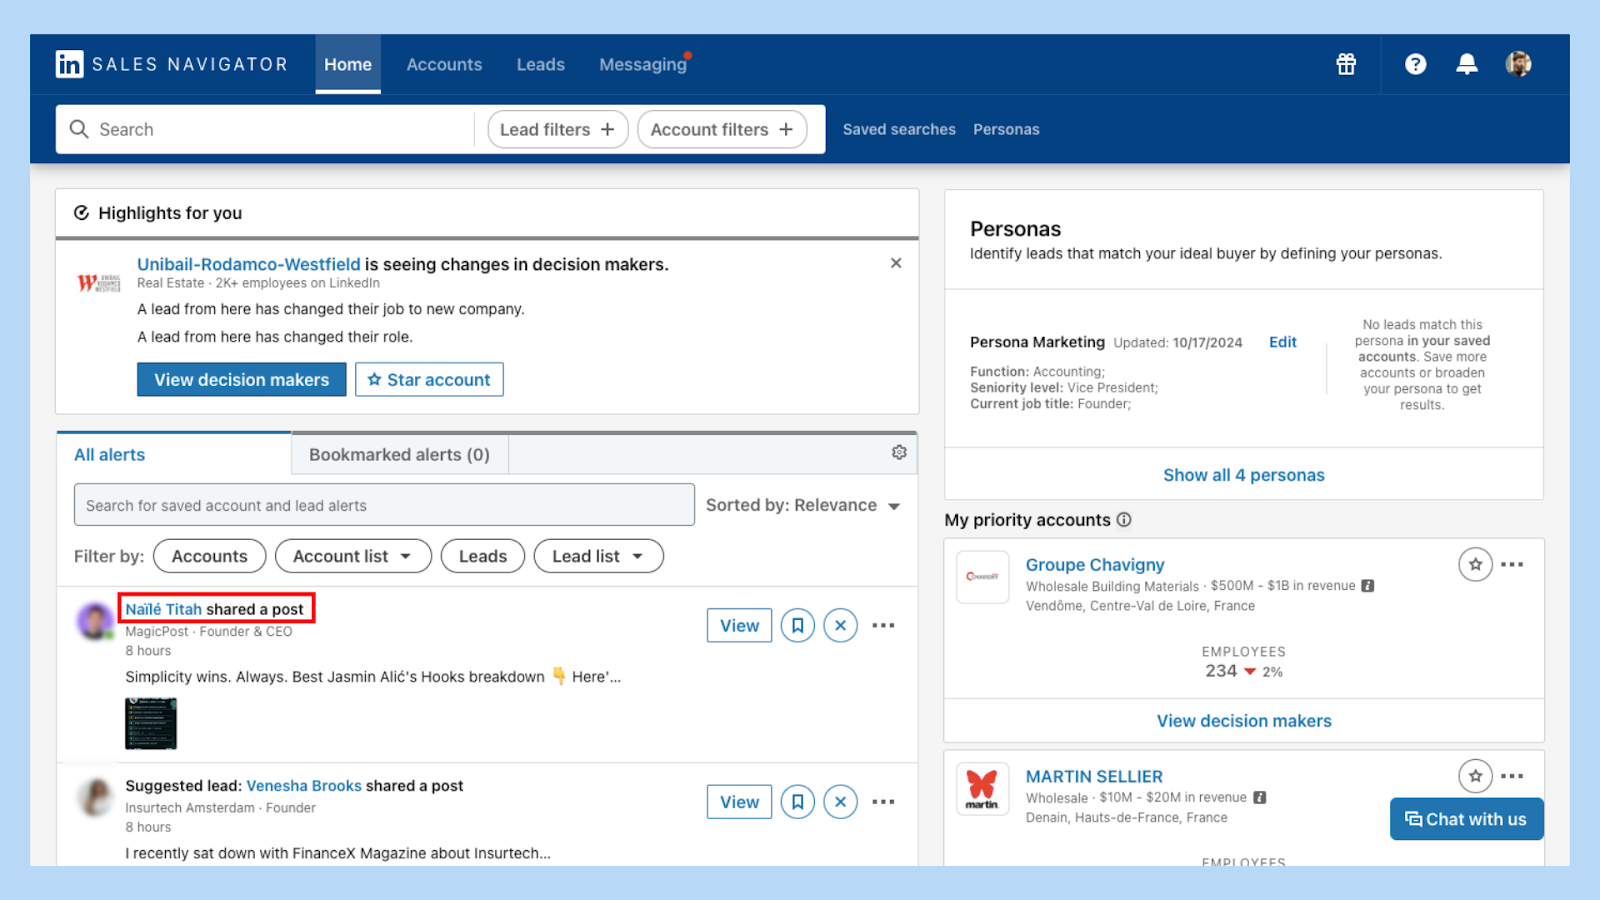View the Nailé Titah post alert

point(739,625)
